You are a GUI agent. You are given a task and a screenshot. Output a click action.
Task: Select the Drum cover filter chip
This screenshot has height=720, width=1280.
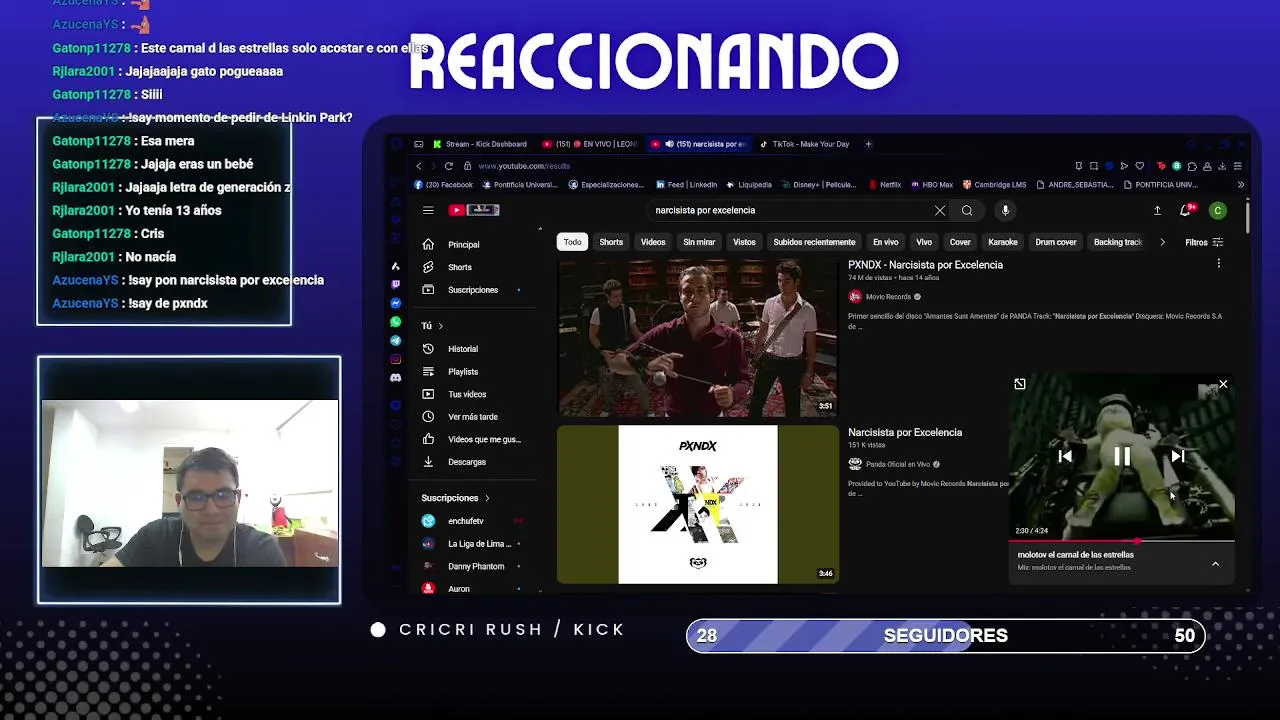(1056, 242)
